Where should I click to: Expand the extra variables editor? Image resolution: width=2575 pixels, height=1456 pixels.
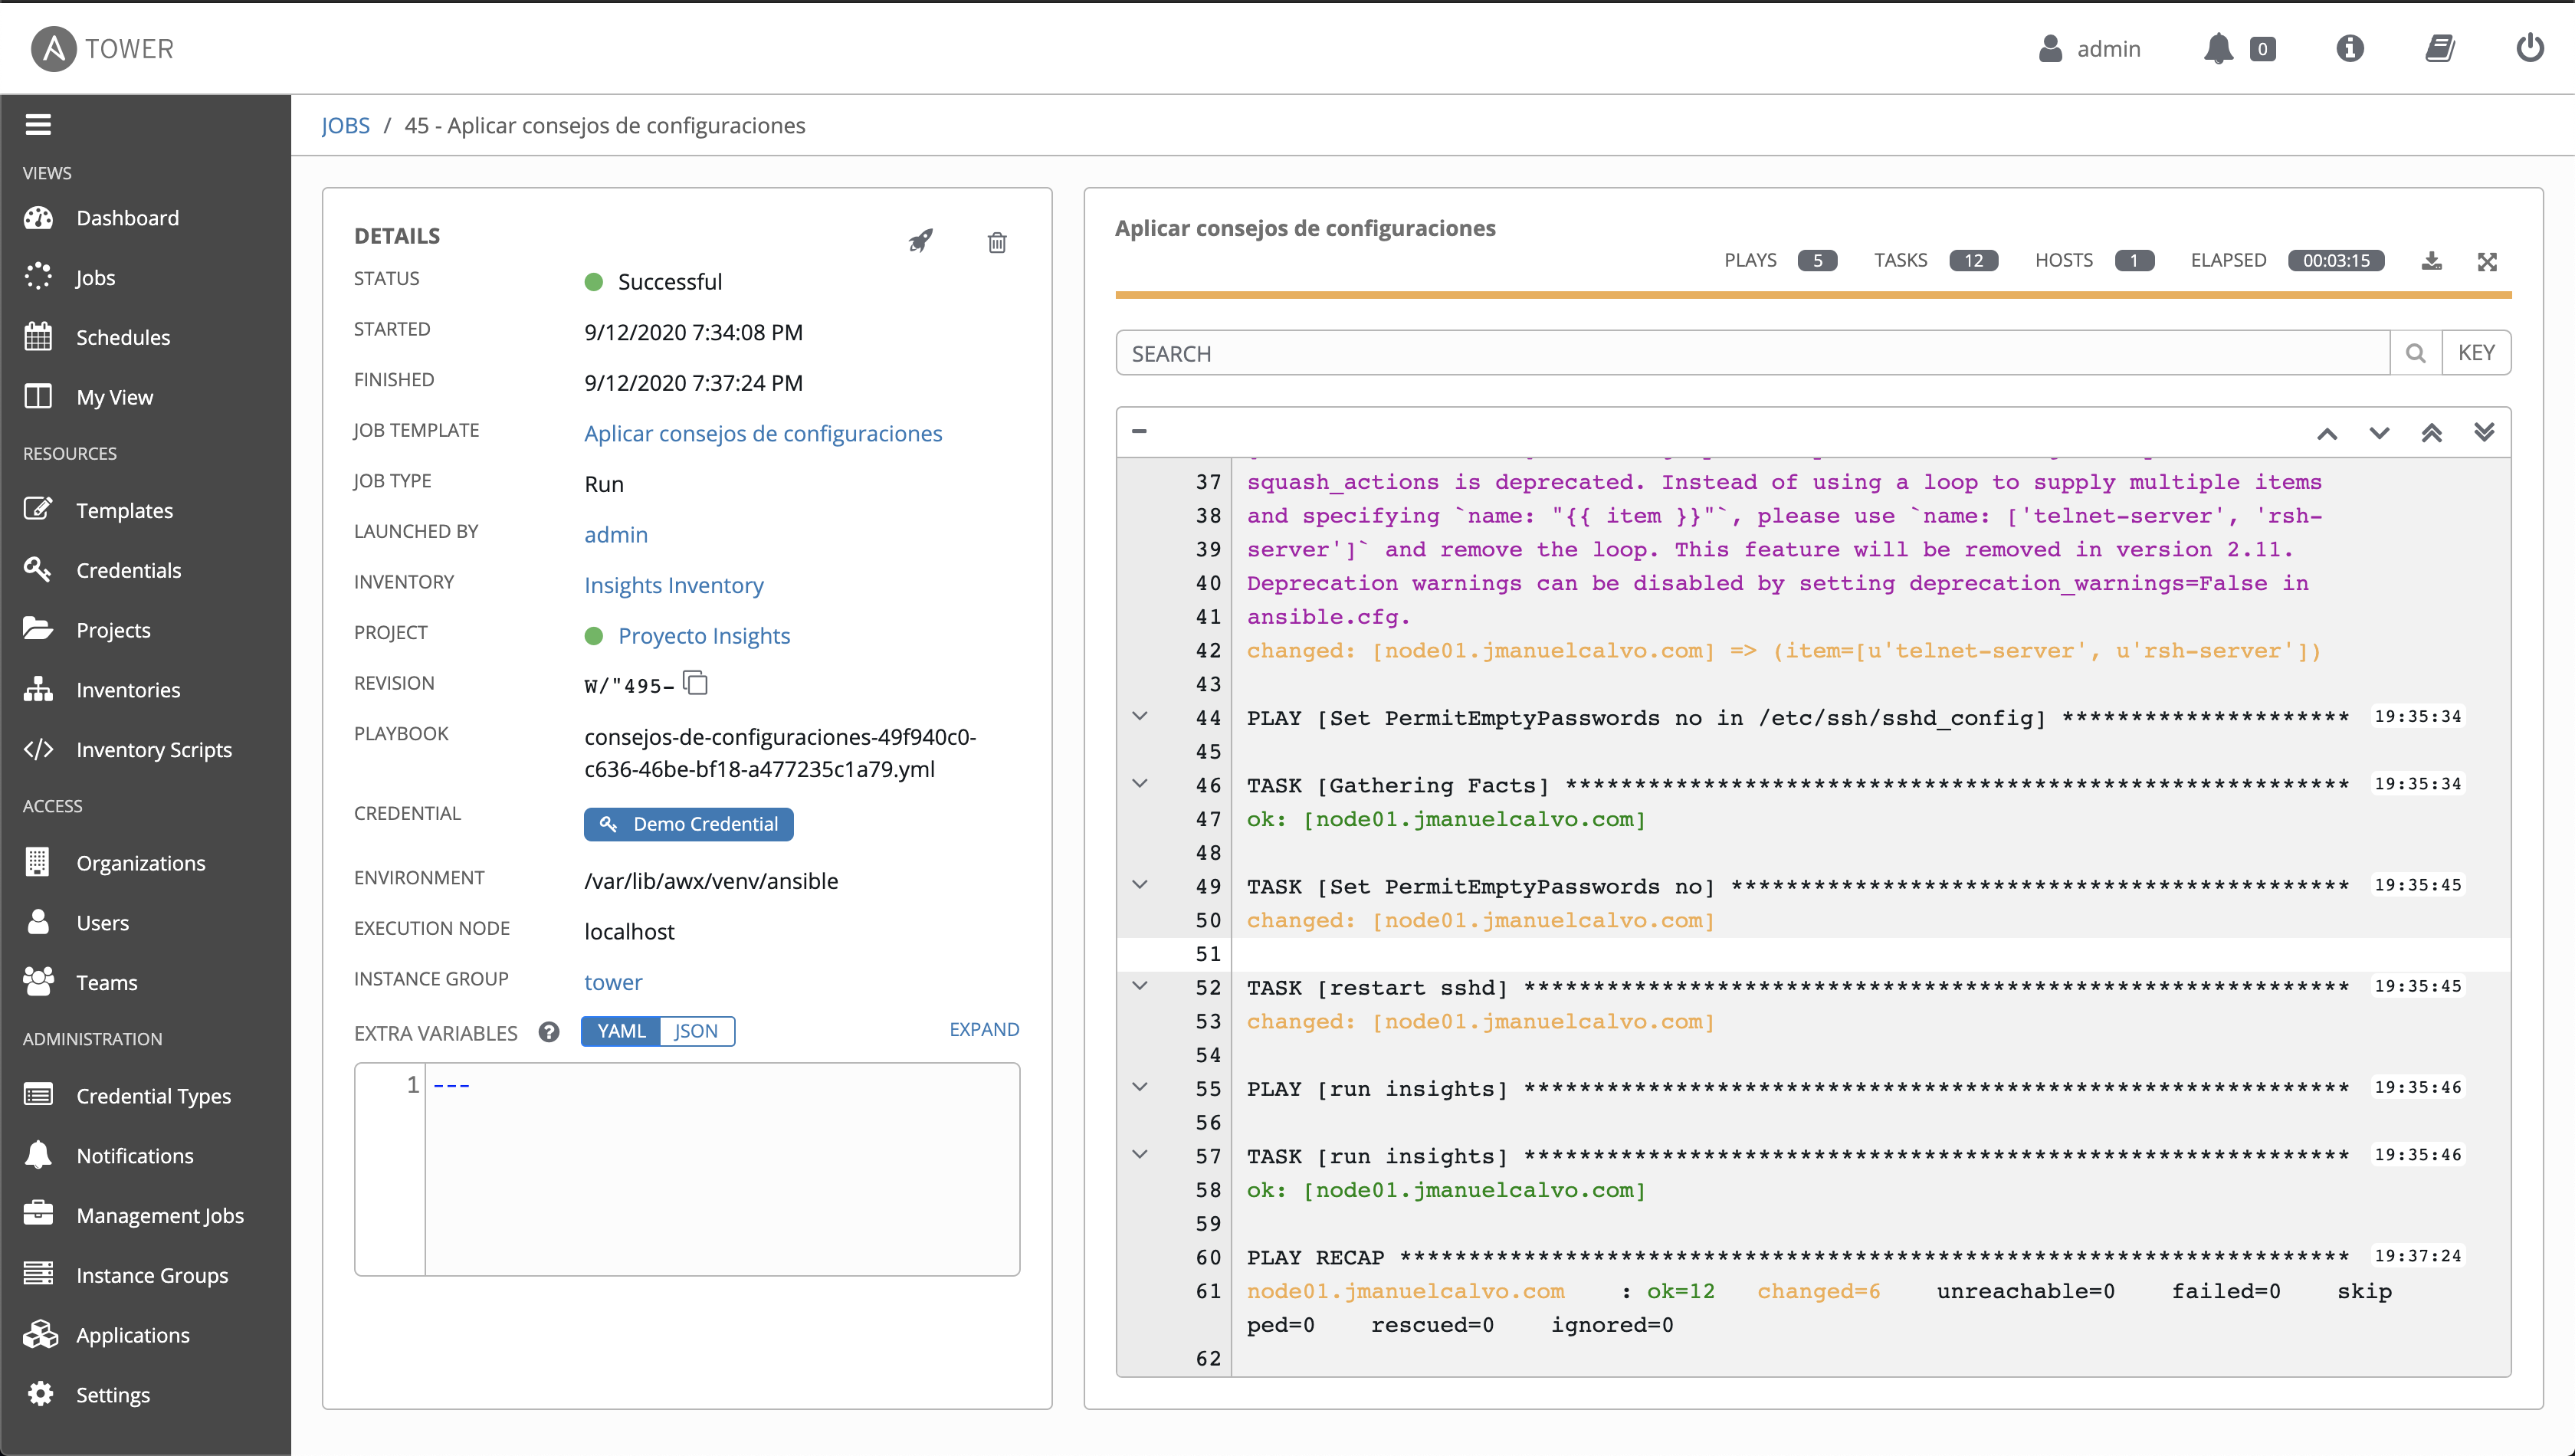(984, 1029)
